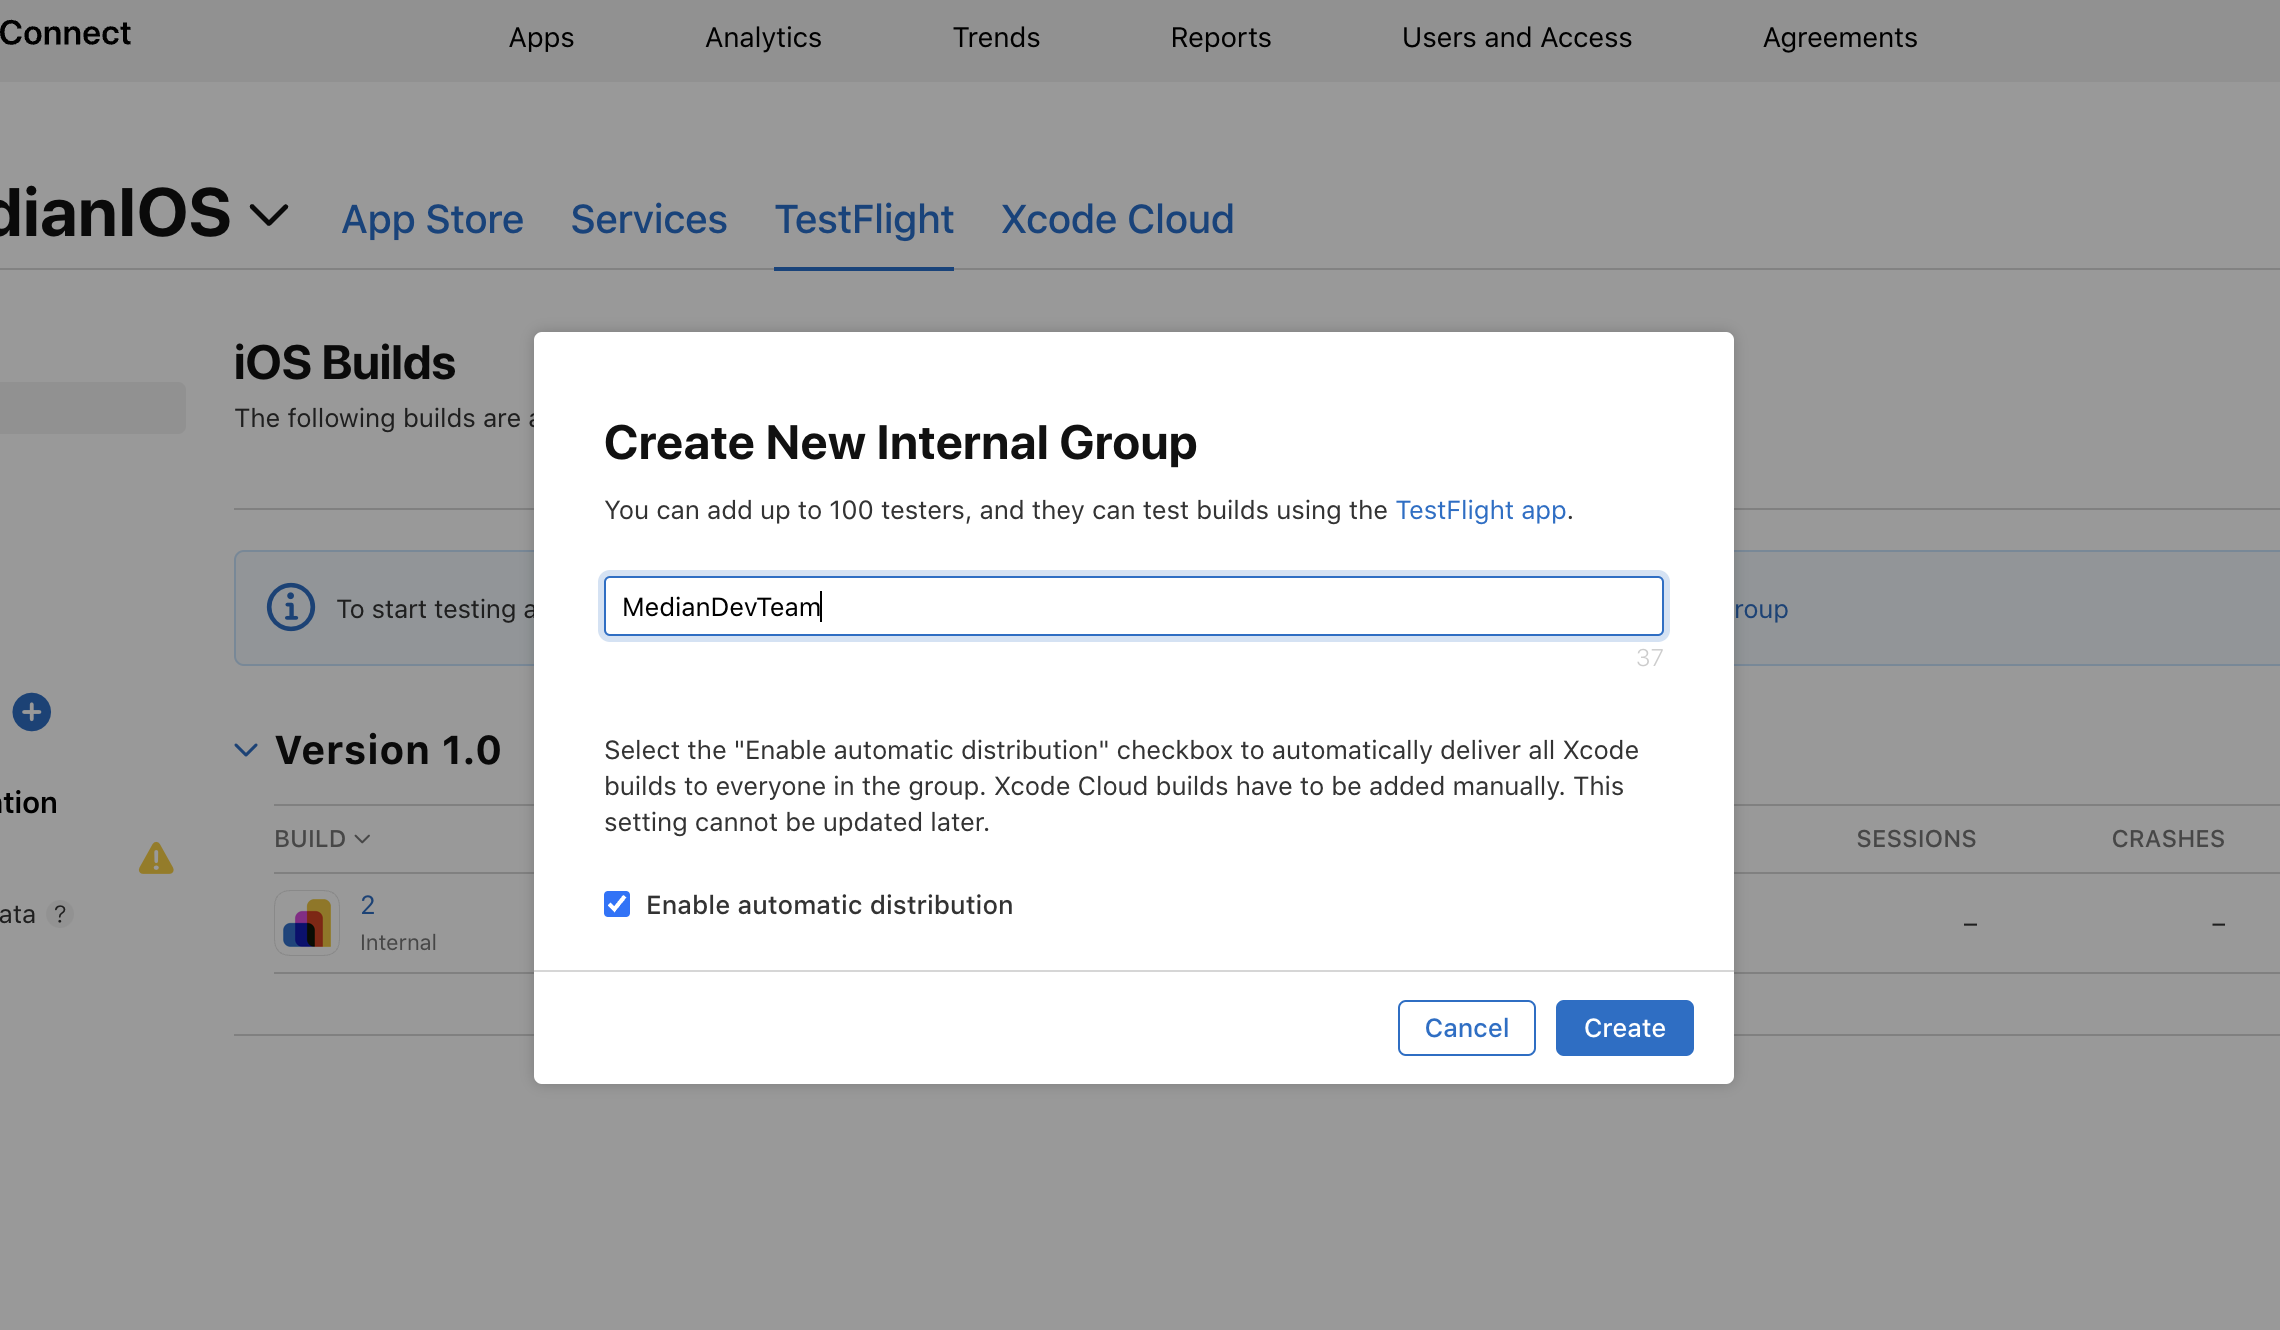The height and width of the screenshot is (1330, 2280).
Task: Go to Analytics in top navigation
Action: pos(763,37)
